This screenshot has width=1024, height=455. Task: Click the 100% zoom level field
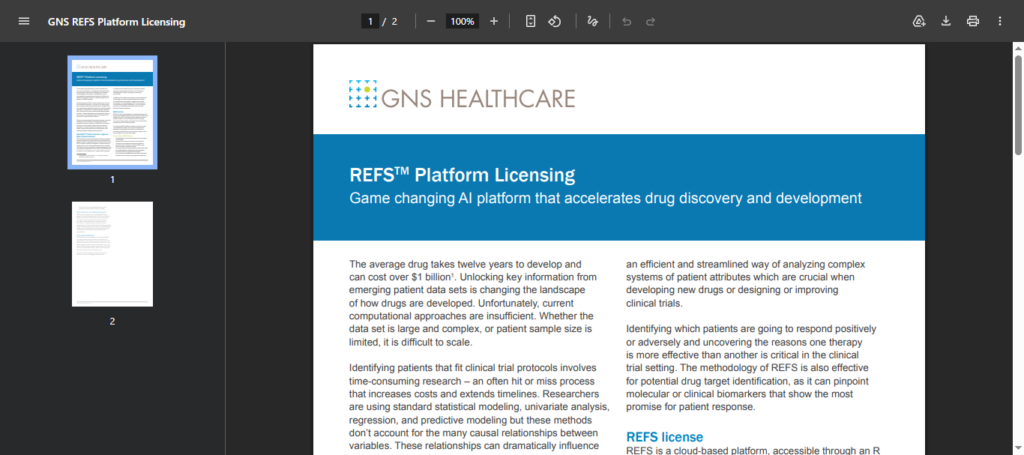pyautogui.click(x=462, y=22)
